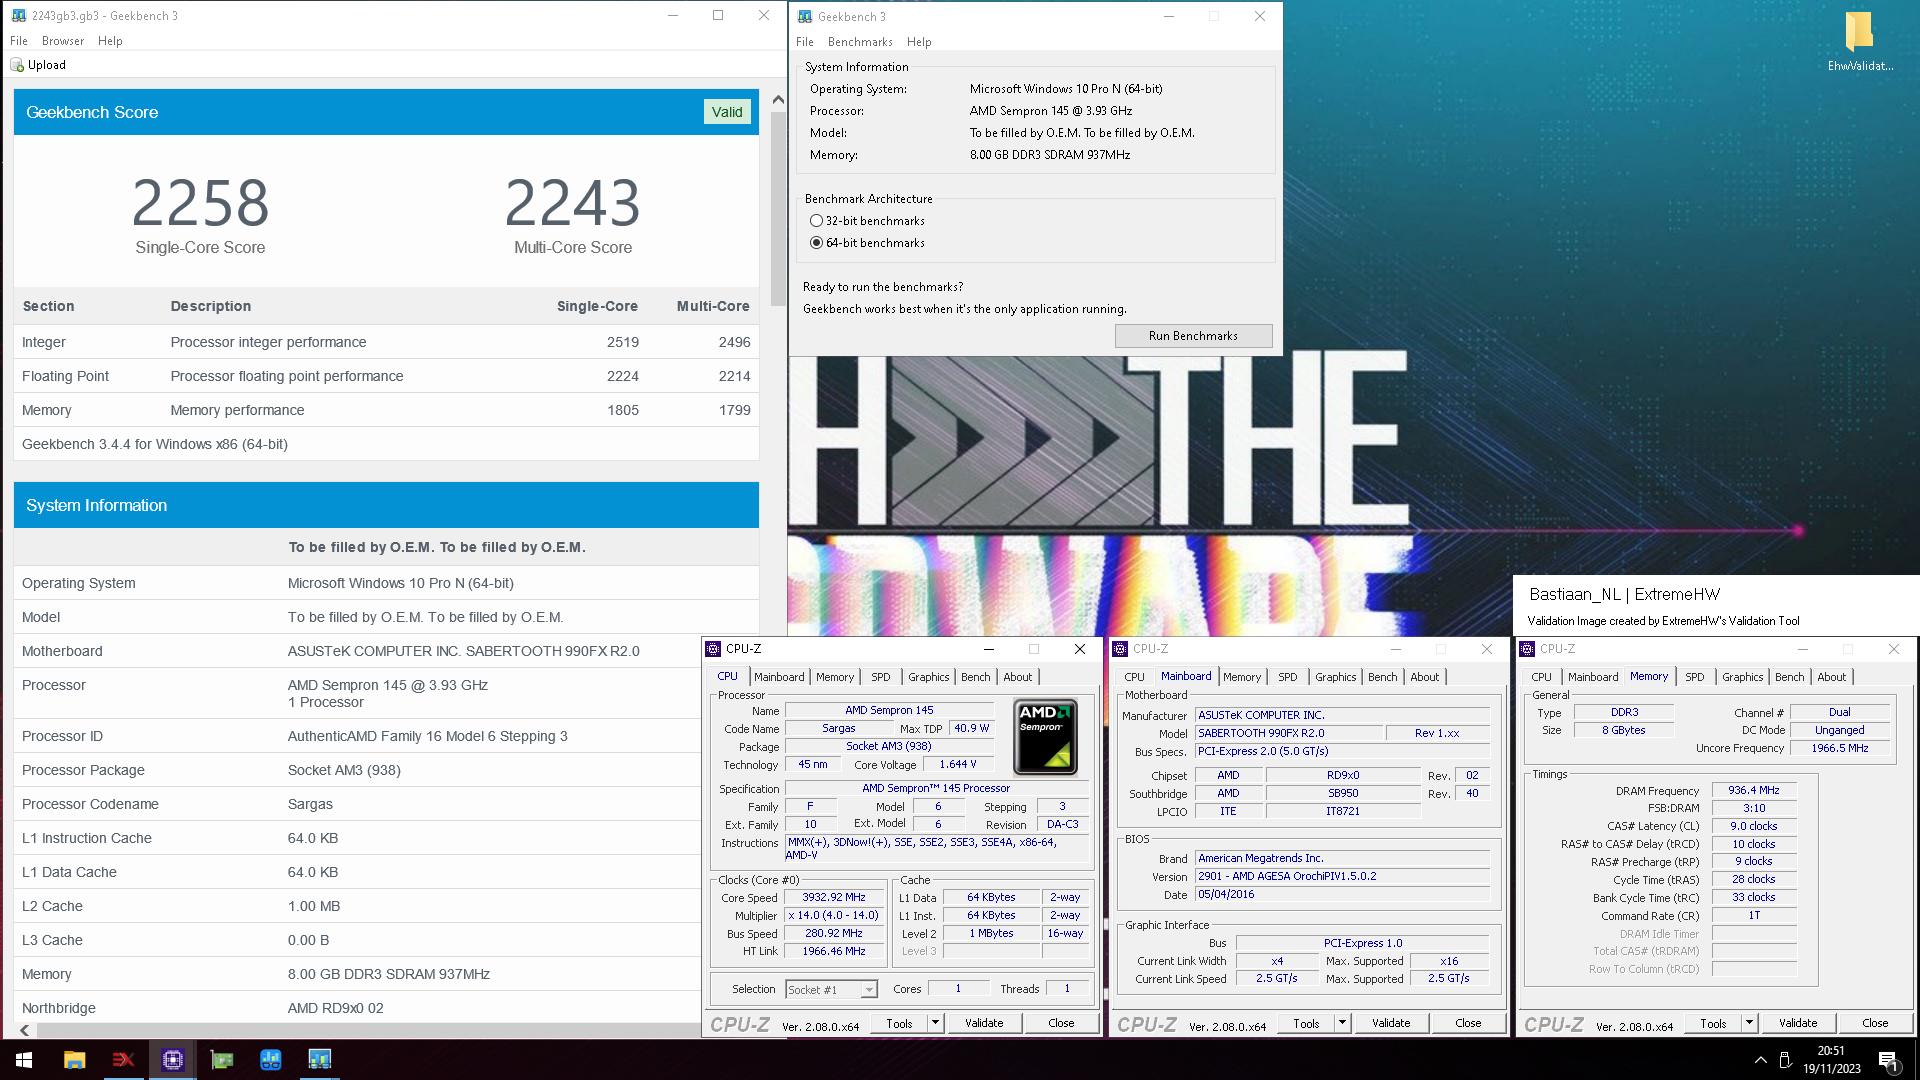Viewport: 1920px width, 1080px height.
Task: Click the results scrollbar up arrow
Action: click(778, 100)
